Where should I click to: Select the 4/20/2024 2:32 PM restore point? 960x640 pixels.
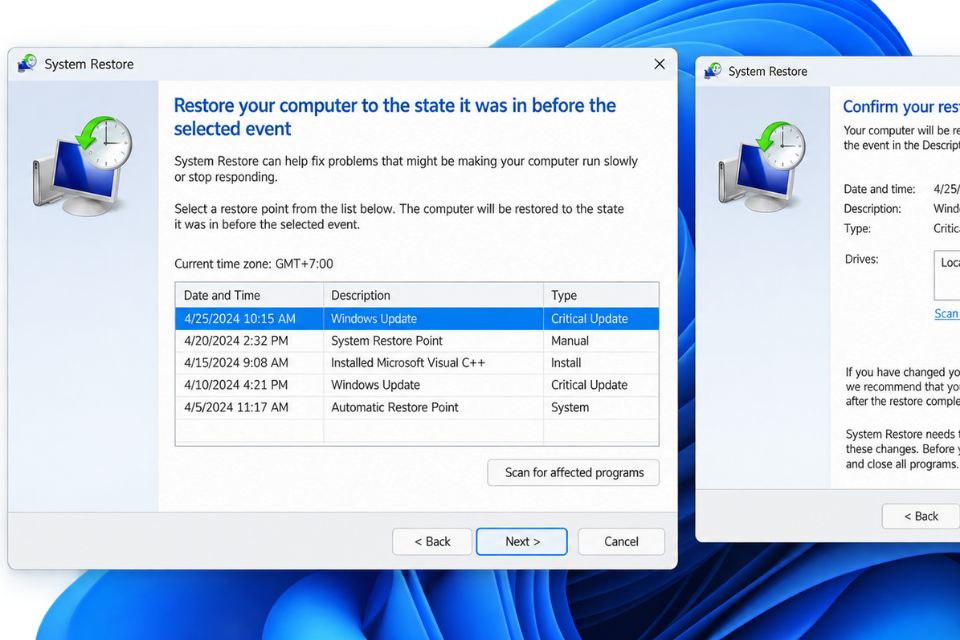click(x=417, y=341)
